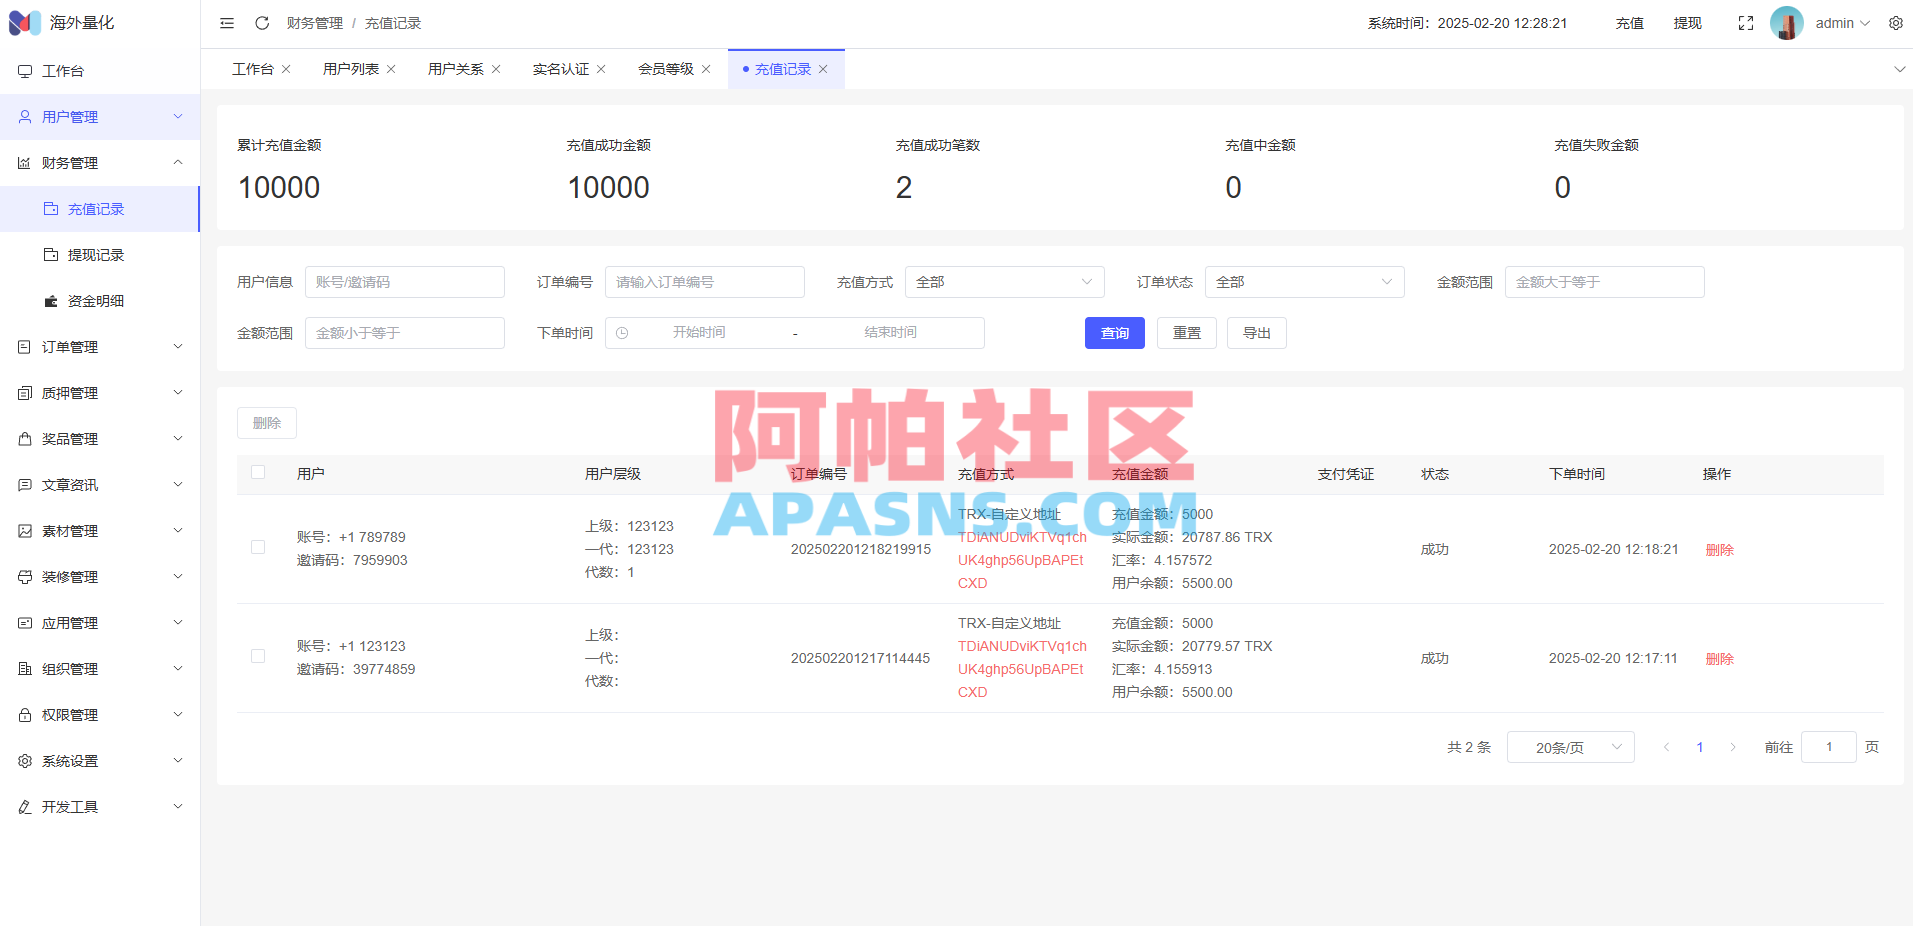Open the settings gear in the top-right corner
This screenshot has width=1913, height=926.
coord(1895,22)
